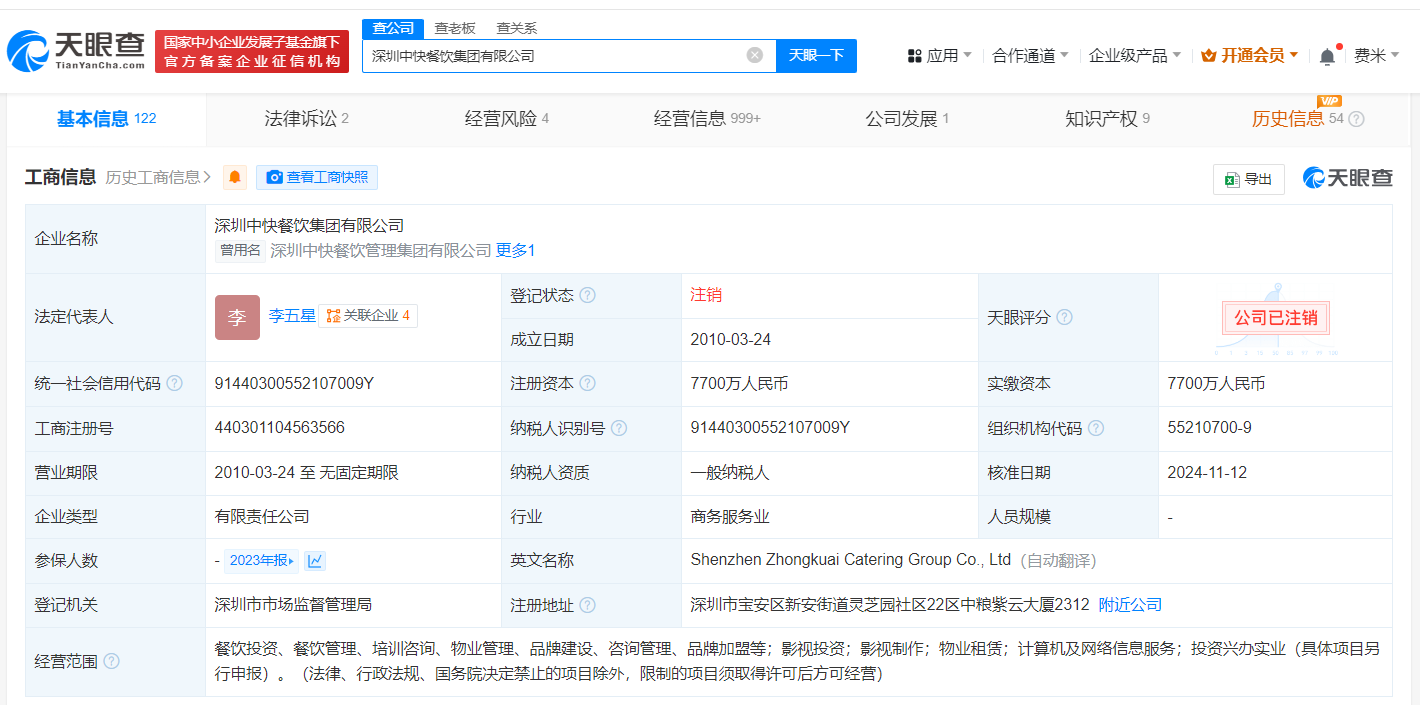The image size is (1420, 705).
Task: Click the 国家中小企业发展子基金 red banner
Action: (252, 51)
